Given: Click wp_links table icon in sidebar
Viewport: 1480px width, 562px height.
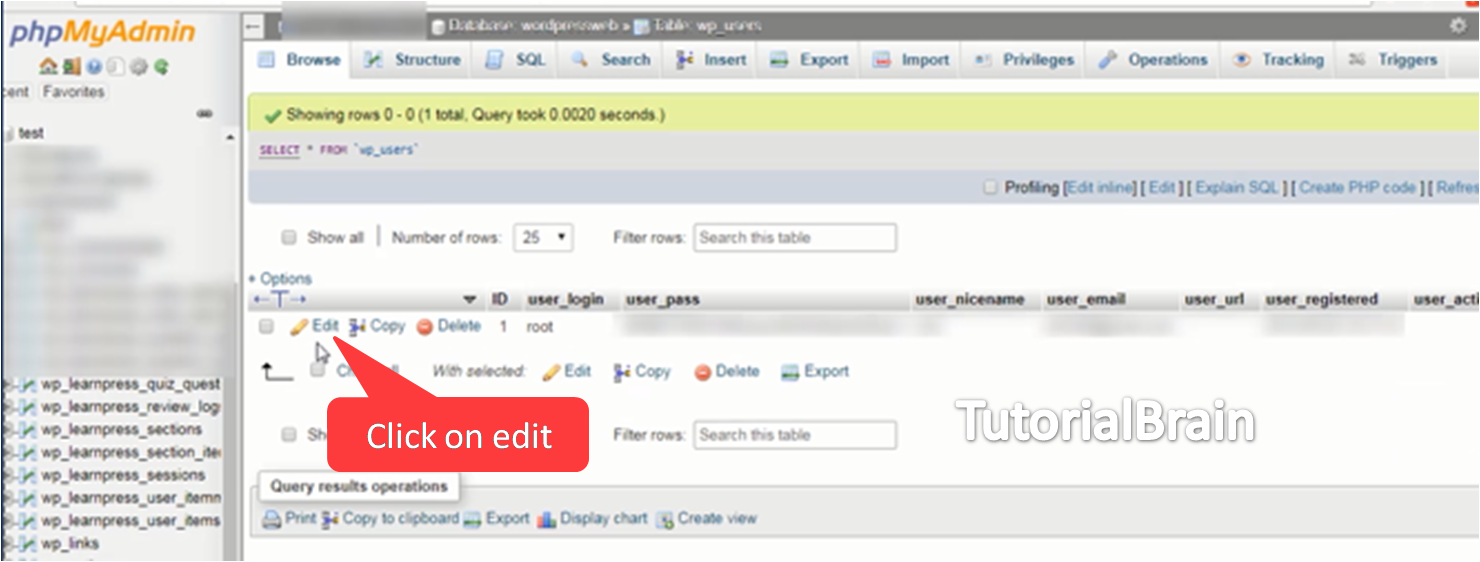Looking at the screenshot, I should click(28, 544).
